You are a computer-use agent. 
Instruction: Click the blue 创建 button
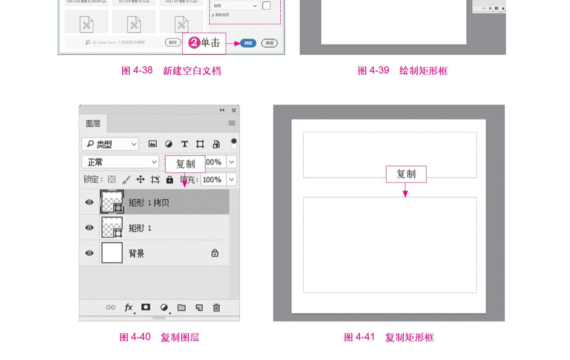pos(248,43)
